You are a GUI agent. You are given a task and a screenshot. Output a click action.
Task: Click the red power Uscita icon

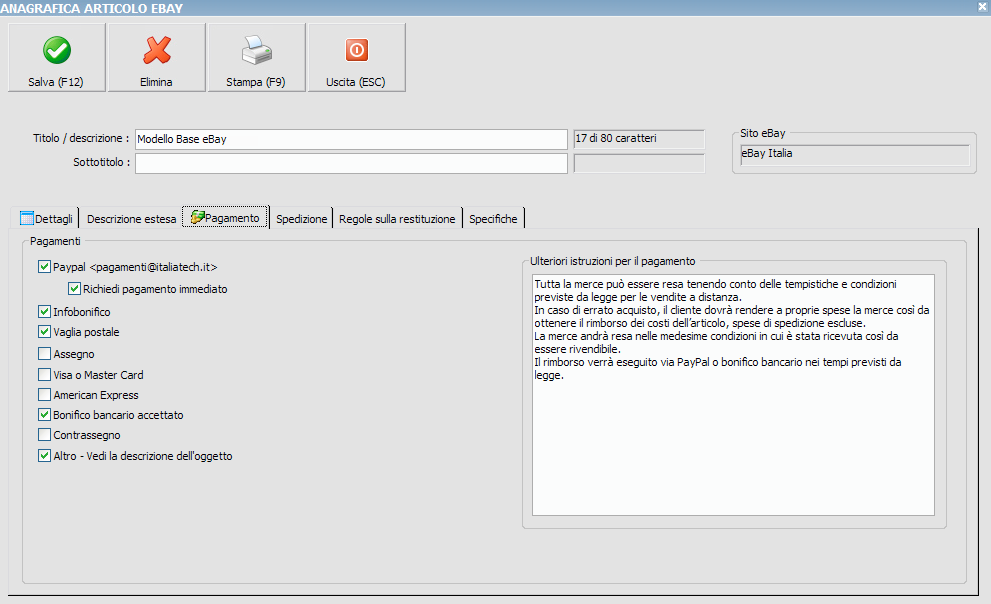point(356,50)
